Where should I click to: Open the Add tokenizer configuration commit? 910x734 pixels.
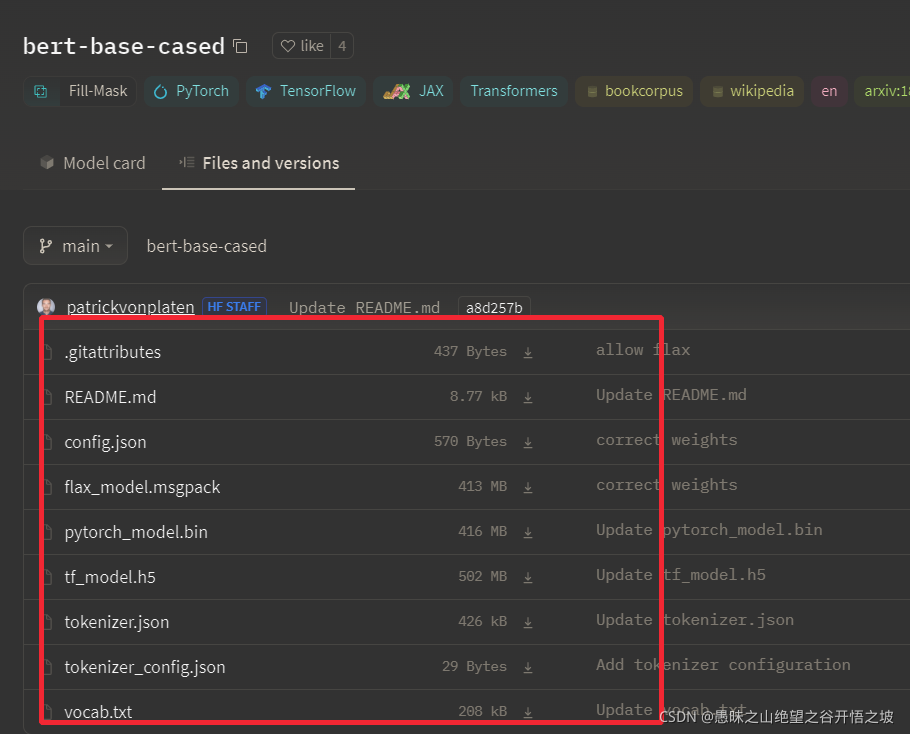click(x=723, y=665)
